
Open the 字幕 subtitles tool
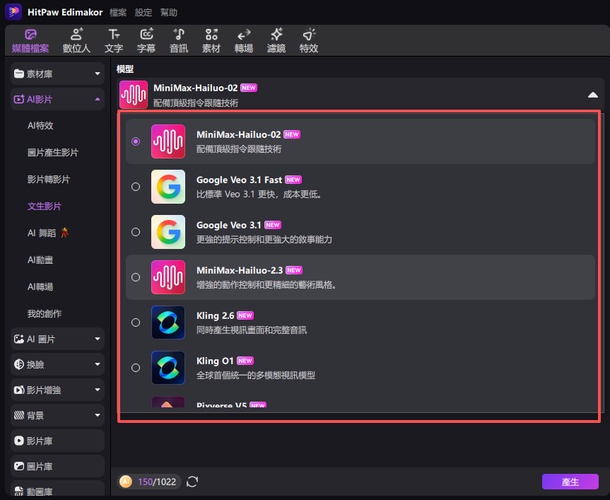point(146,40)
